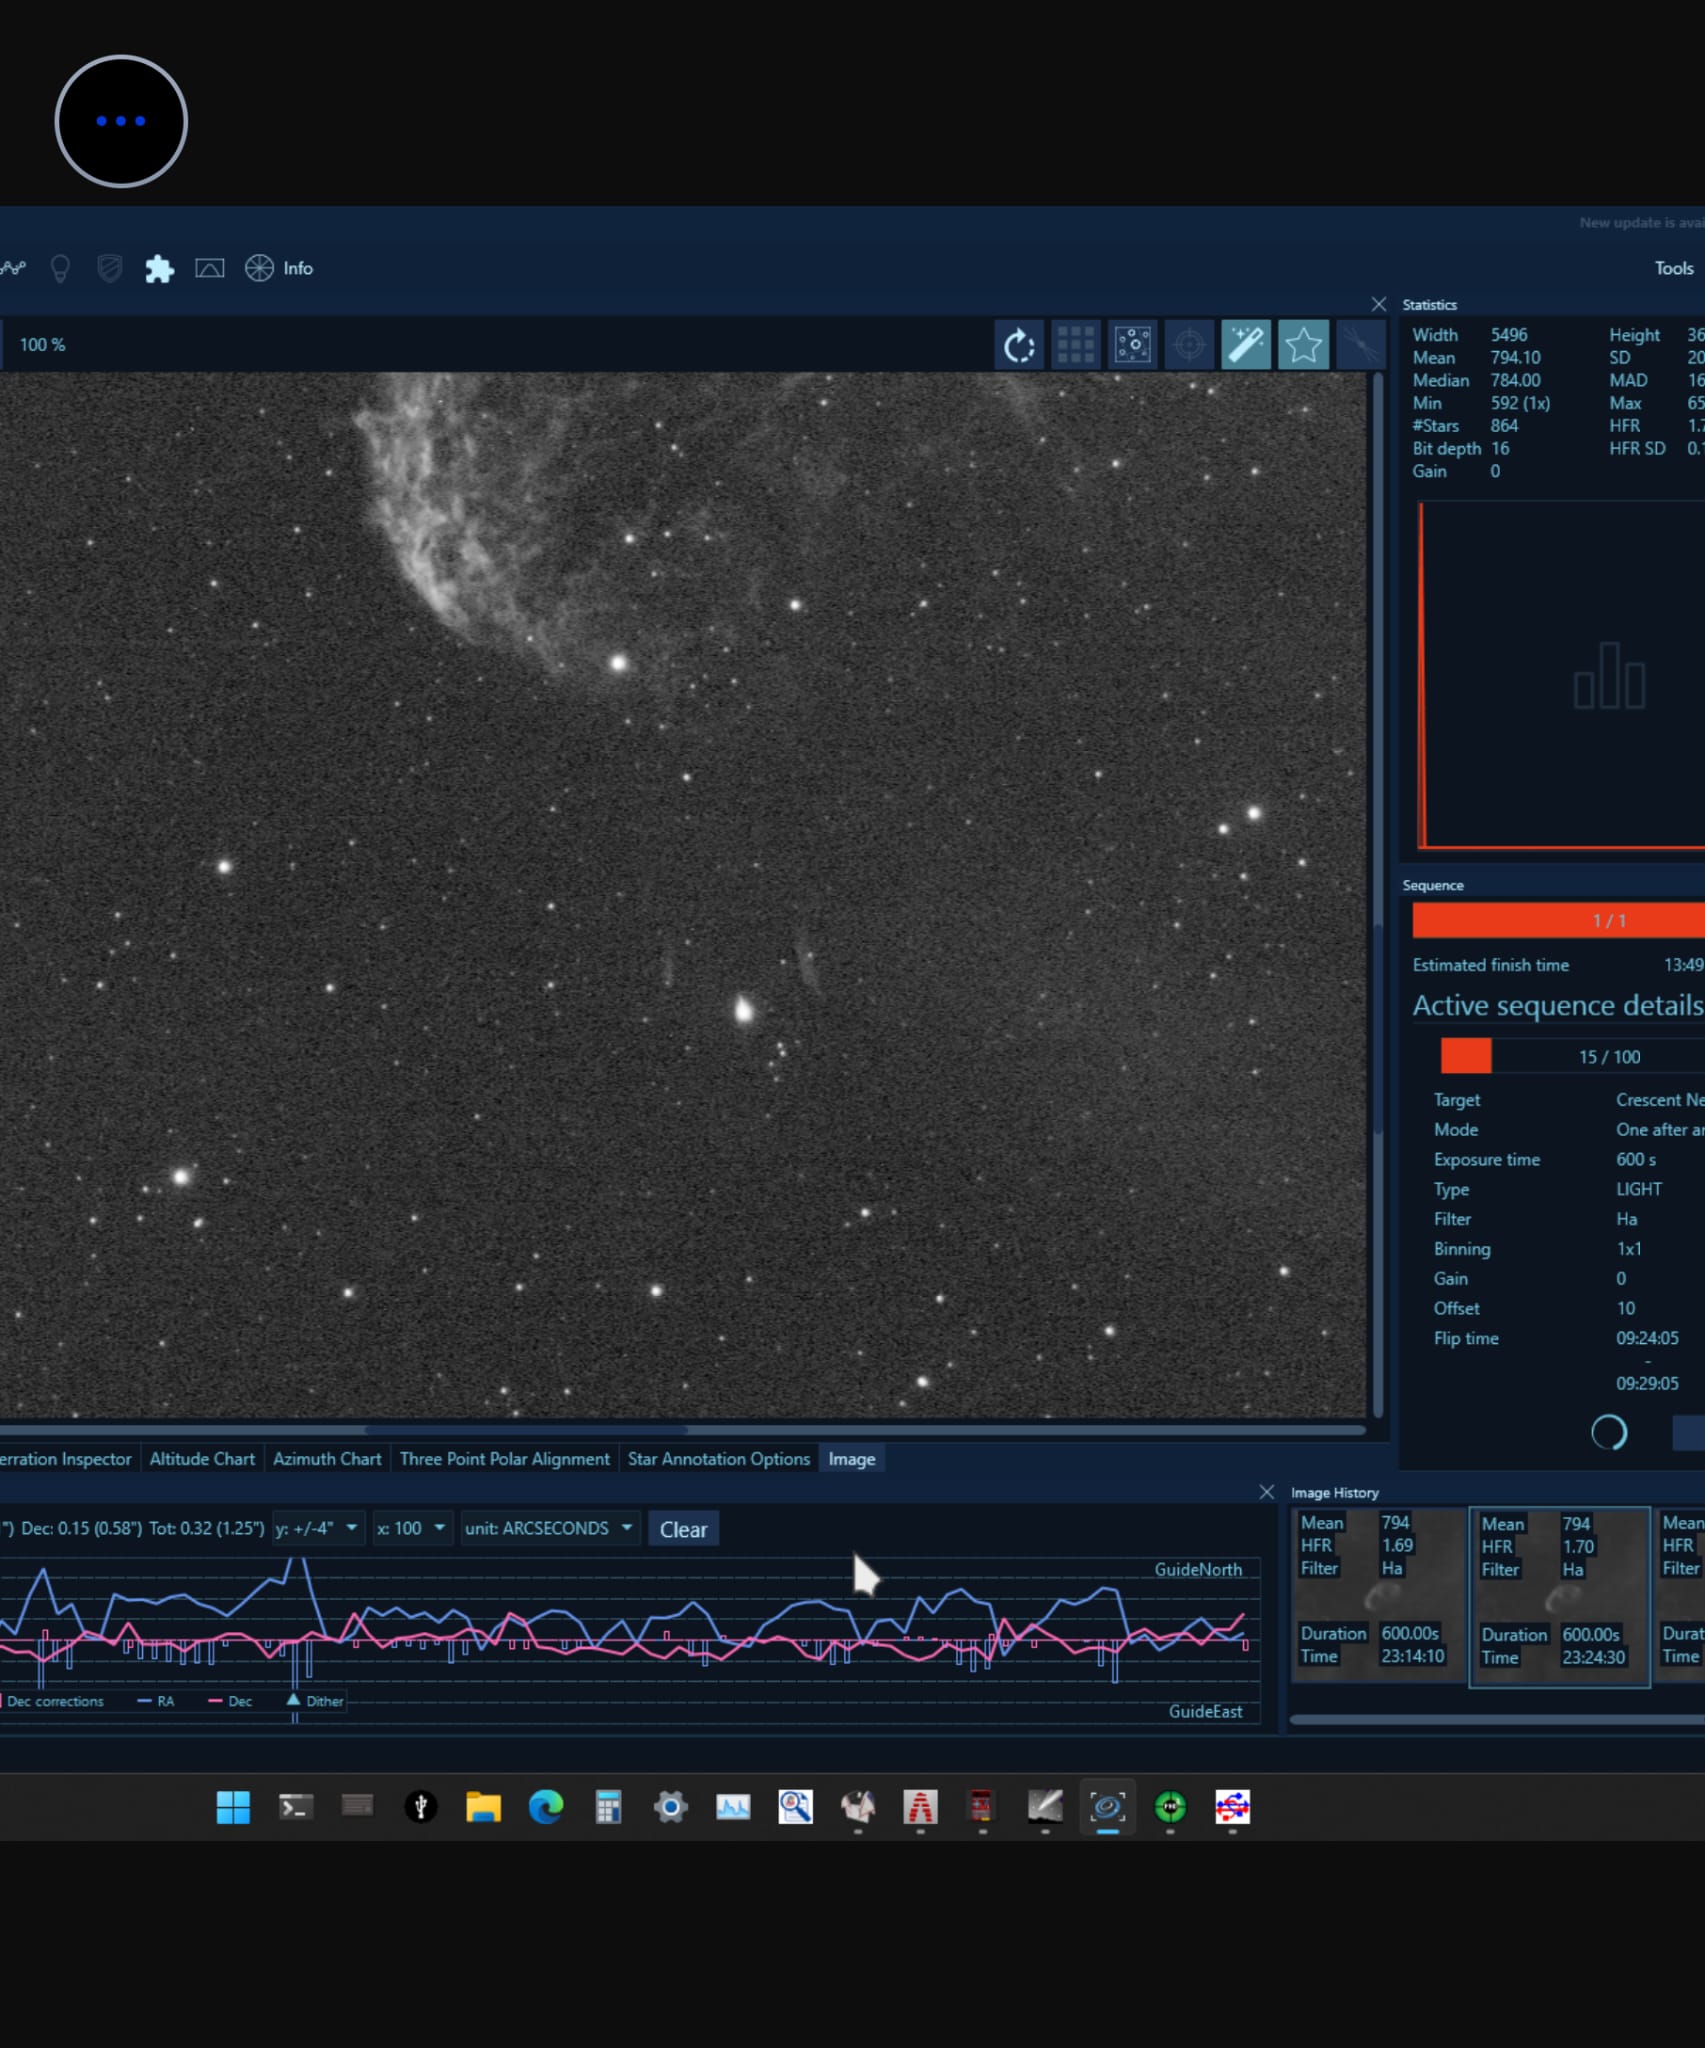This screenshot has height=2048, width=1705.
Task: Toggle the crosshair overlay button
Action: point(1189,346)
